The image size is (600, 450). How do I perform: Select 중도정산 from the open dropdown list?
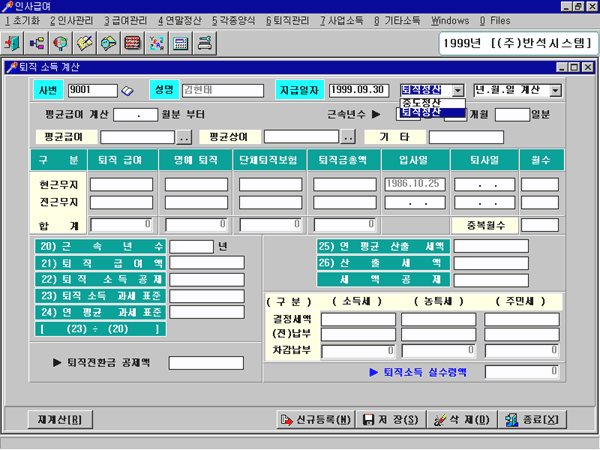click(x=420, y=102)
